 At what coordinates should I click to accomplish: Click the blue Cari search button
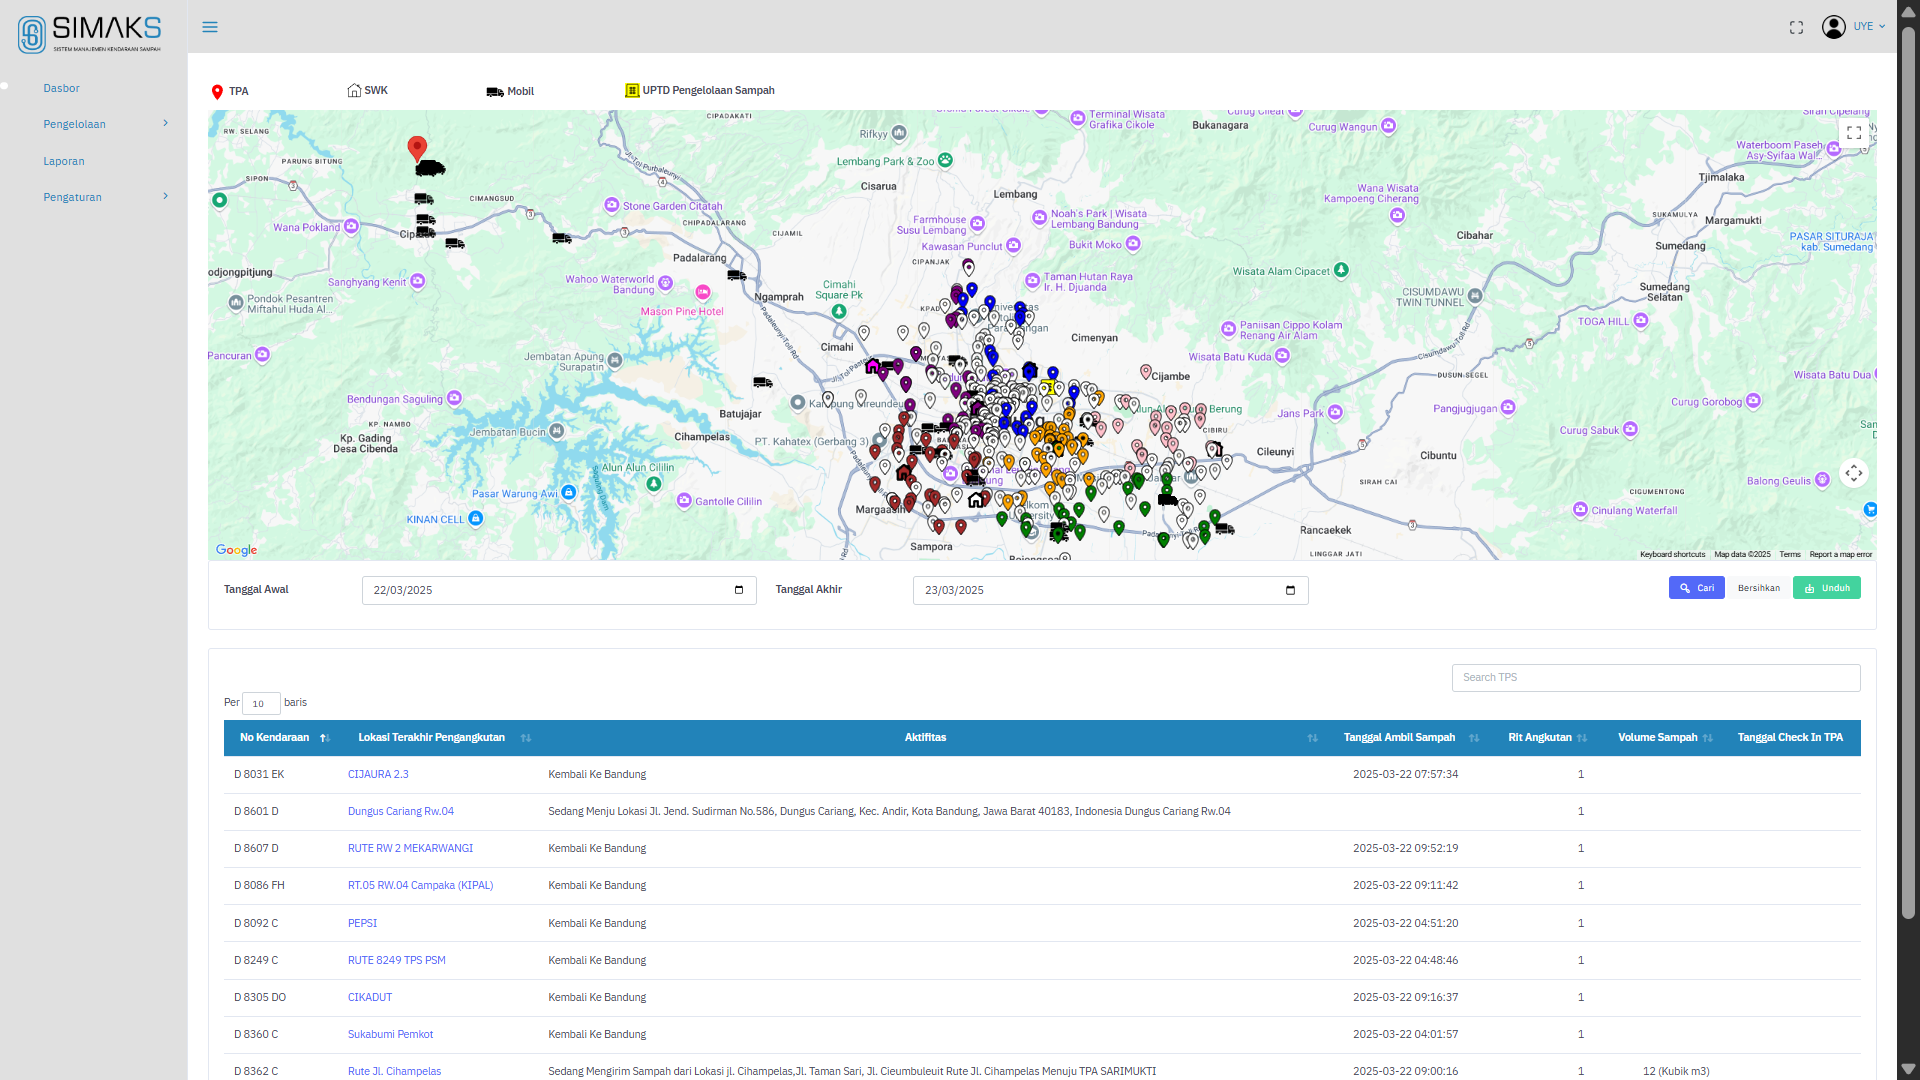[x=1696, y=588]
